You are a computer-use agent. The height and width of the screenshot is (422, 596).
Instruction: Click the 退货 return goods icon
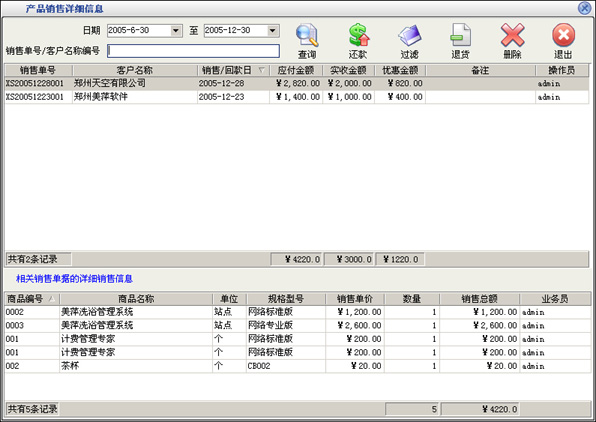pos(460,35)
